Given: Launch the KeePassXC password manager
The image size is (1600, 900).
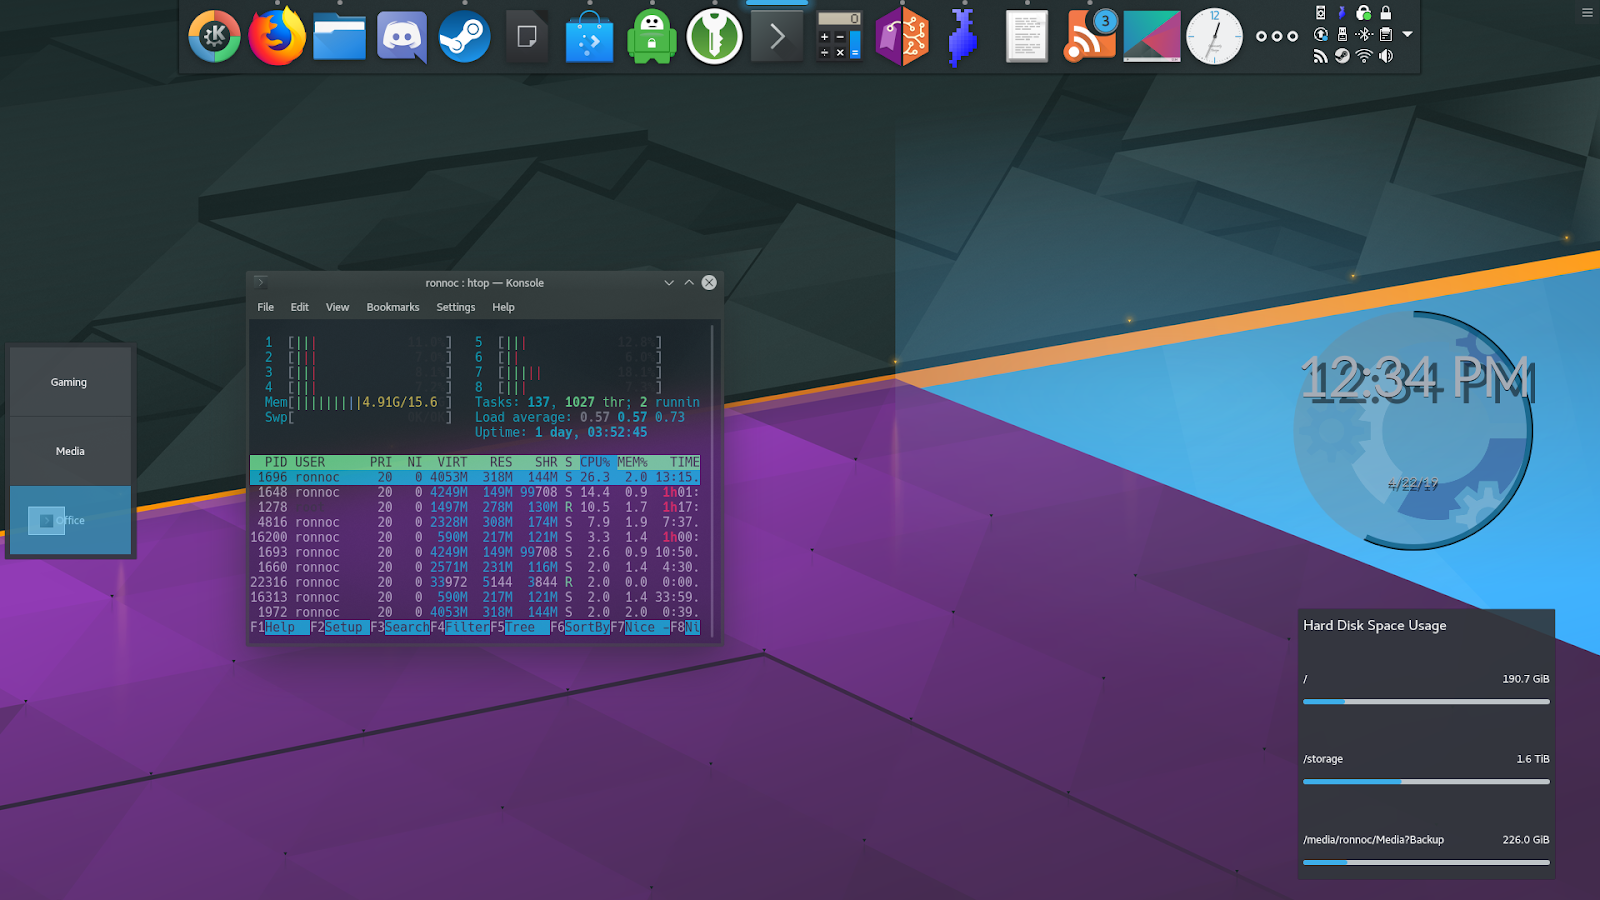Looking at the screenshot, I should pos(714,37).
